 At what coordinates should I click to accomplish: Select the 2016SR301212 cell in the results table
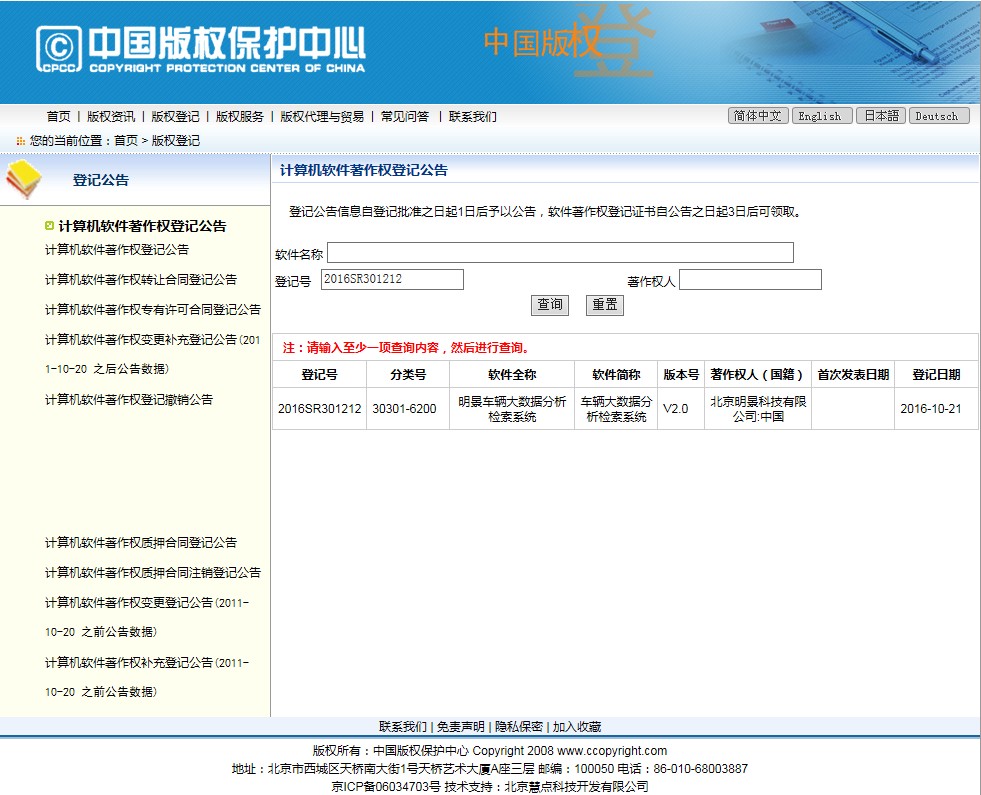(x=320, y=409)
